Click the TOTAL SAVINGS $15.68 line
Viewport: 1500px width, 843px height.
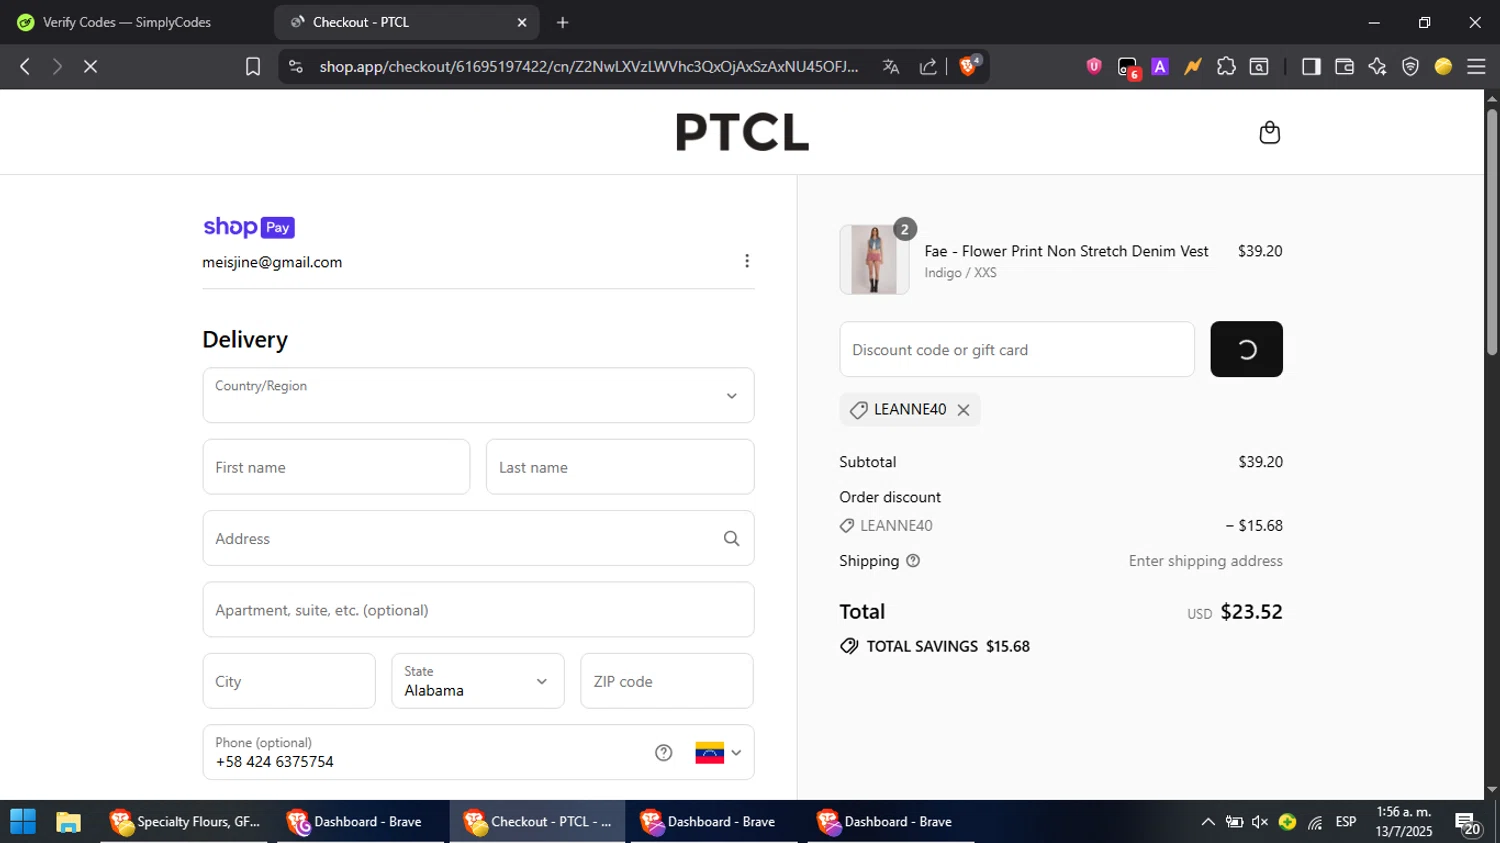pos(935,646)
